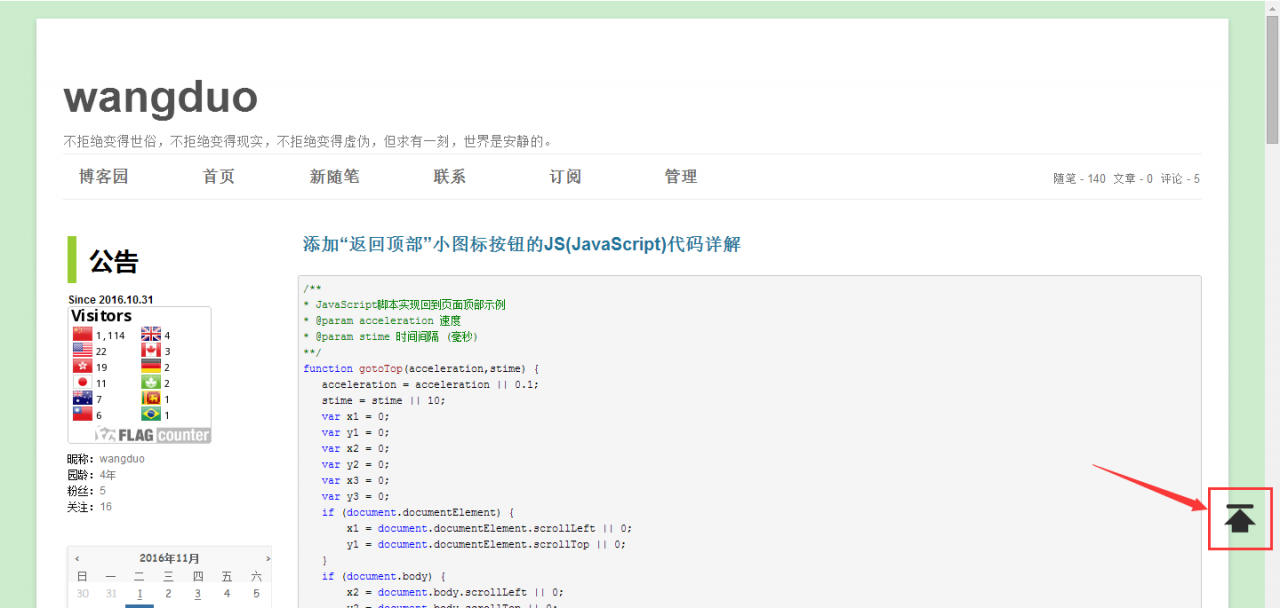This screenshot has width=1280, height=608.
Task: Click calendar day 4
Action: (227, 593)
